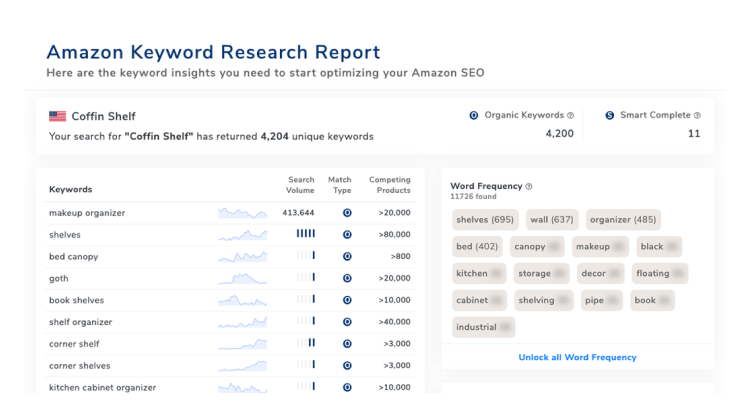Click the Unlock all Word Frequency link
The image size is (750, 417).
[x=577, y=357]
